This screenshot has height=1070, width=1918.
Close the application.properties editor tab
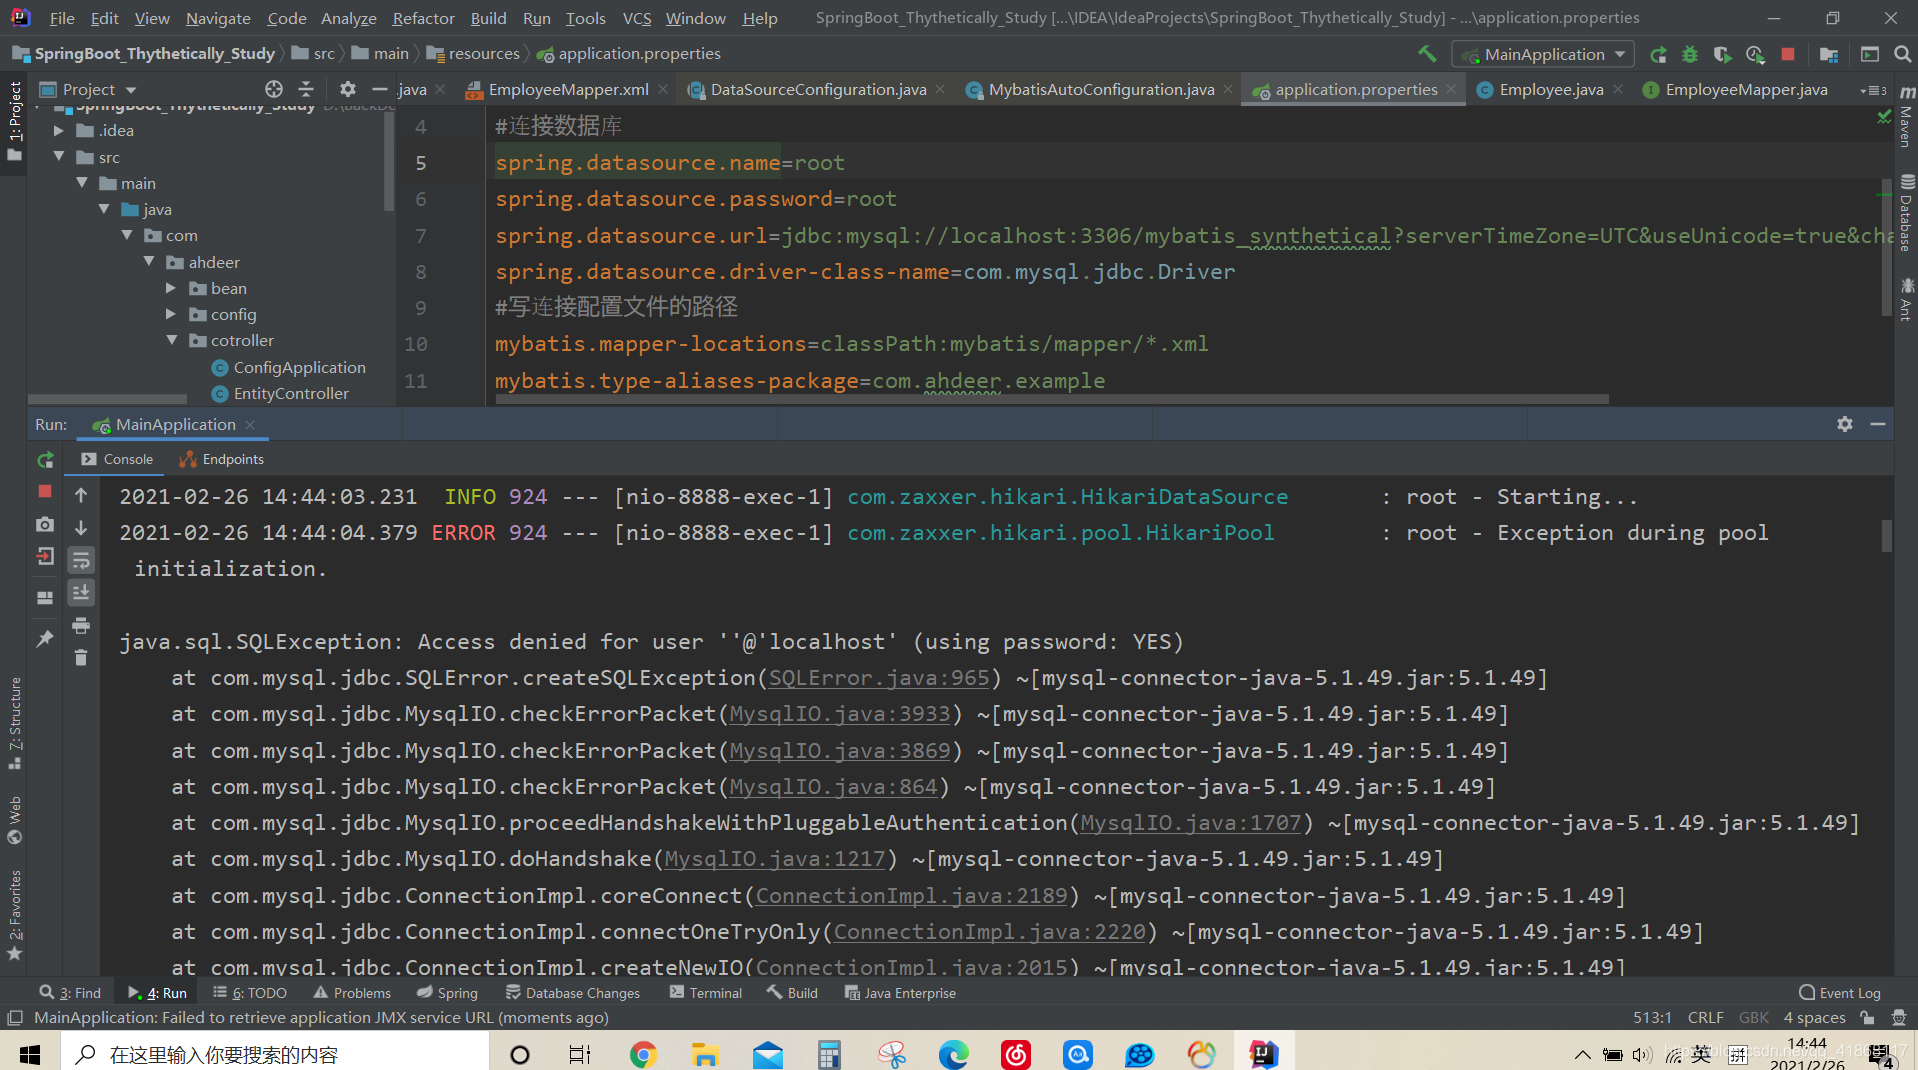(1451, 90)
